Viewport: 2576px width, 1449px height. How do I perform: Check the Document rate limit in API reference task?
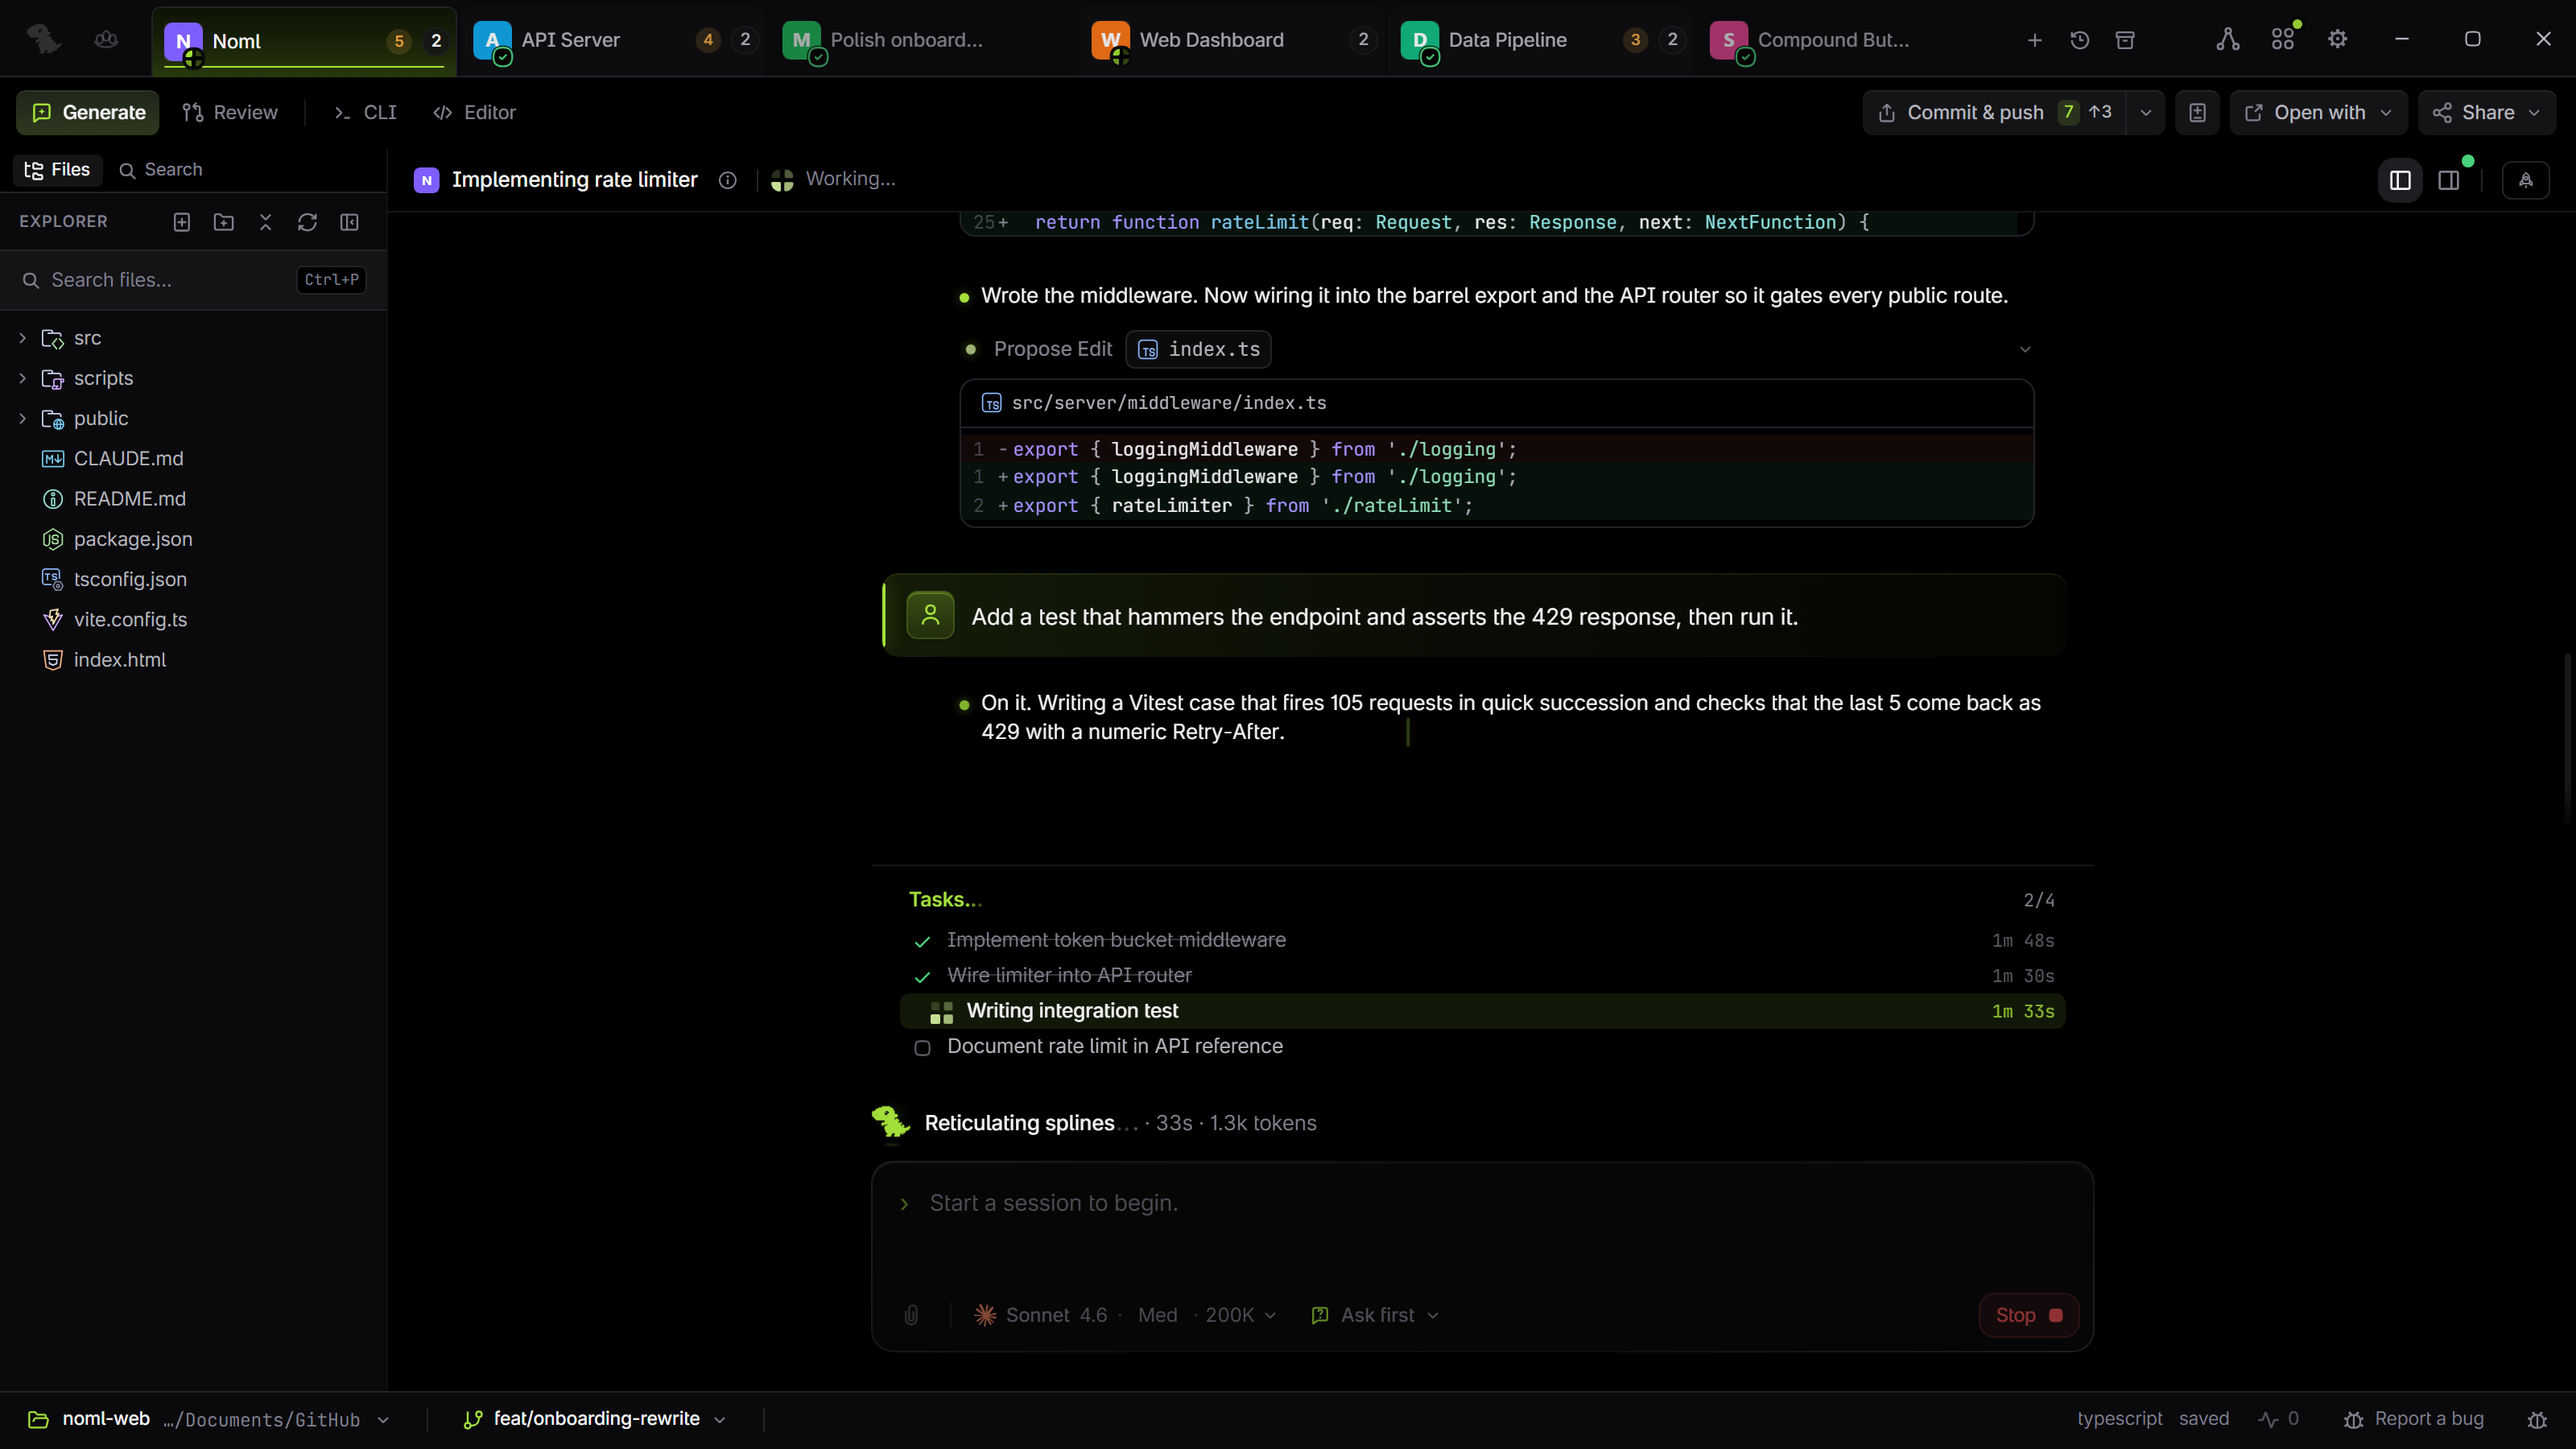922,1047
